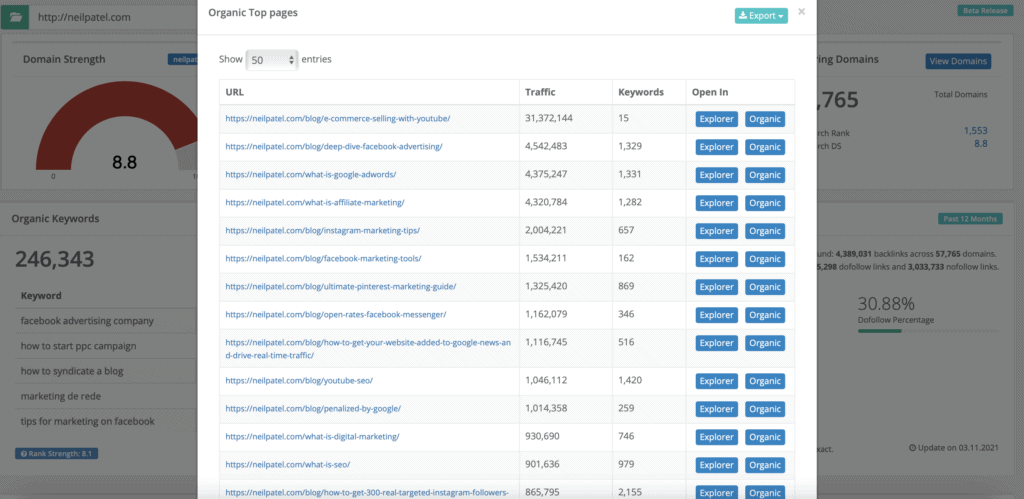The height and width of the screenshot is (499, 1024).
Task: Click the Beta Release badge
Action: 985,10
